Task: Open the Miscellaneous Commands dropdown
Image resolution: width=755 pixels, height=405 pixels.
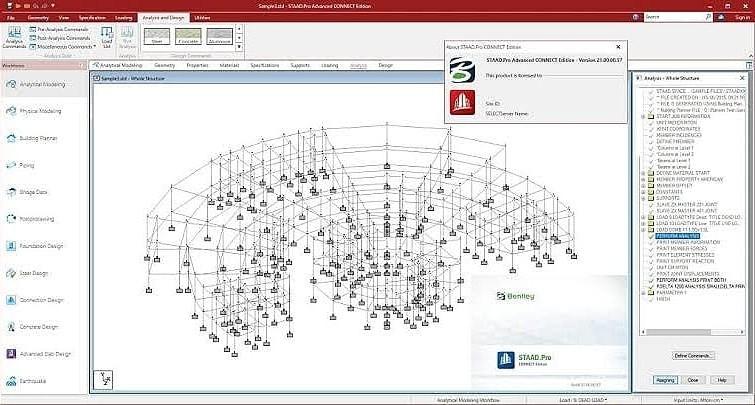Action: point(63,47)
